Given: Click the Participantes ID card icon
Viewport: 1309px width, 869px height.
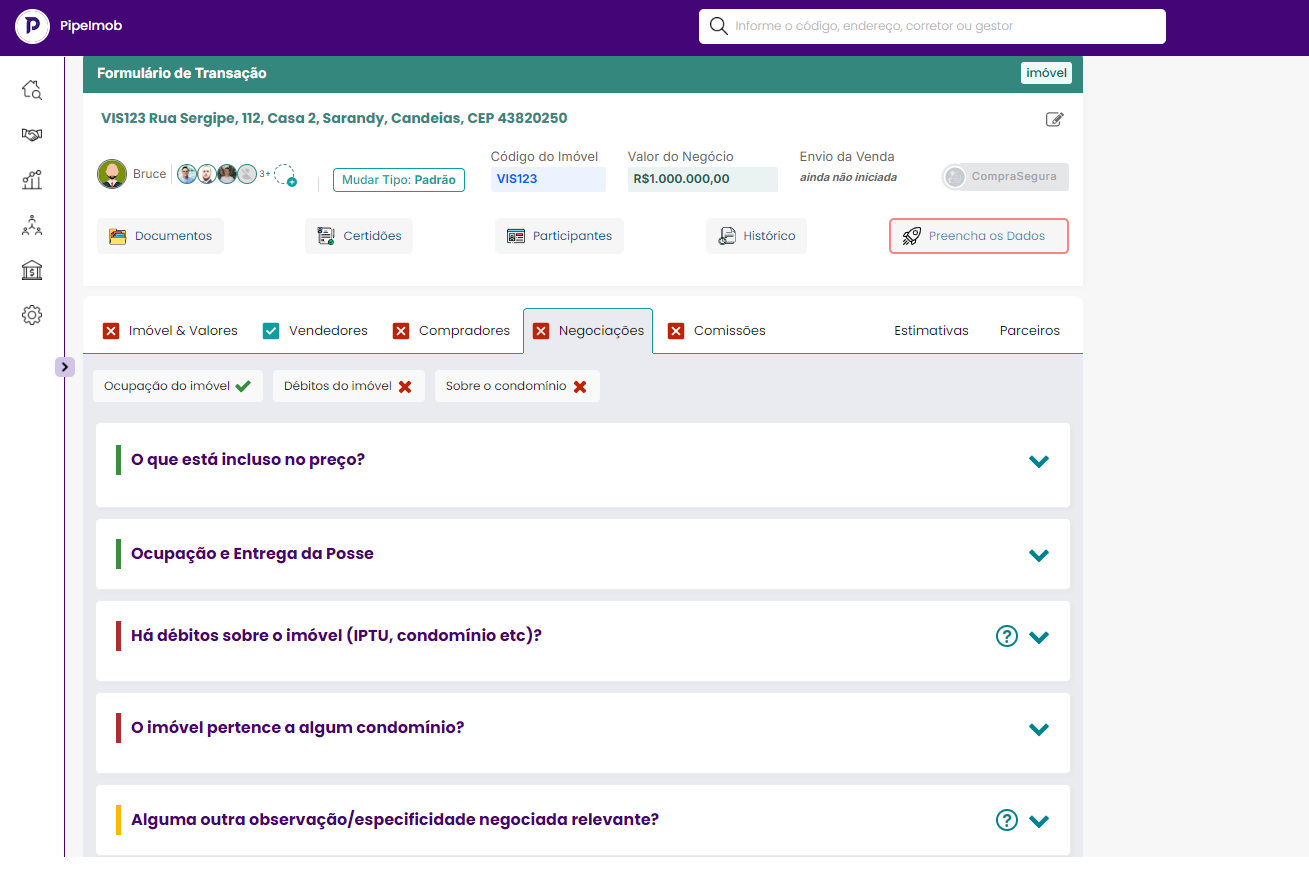Looking at the screenshot, I should 516,237.
